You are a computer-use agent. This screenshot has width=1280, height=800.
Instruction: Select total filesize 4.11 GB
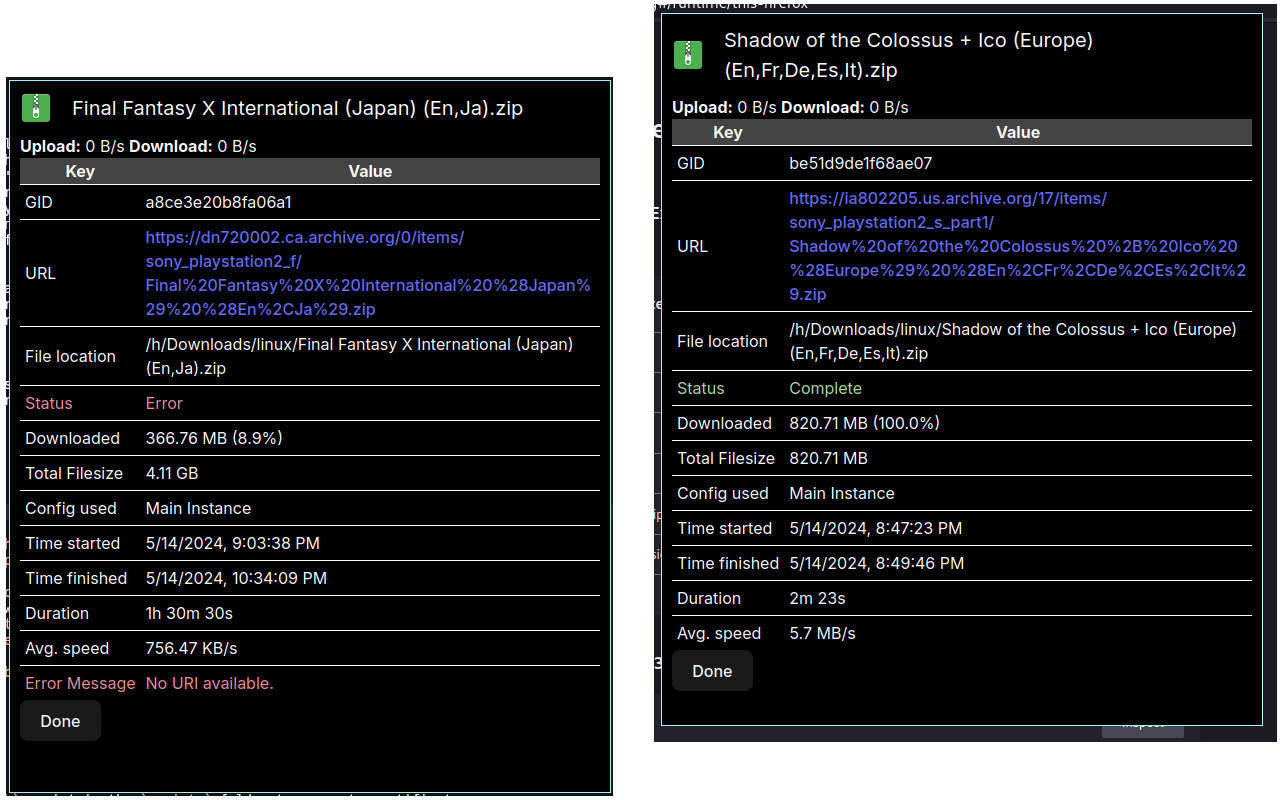pos(172,473)
